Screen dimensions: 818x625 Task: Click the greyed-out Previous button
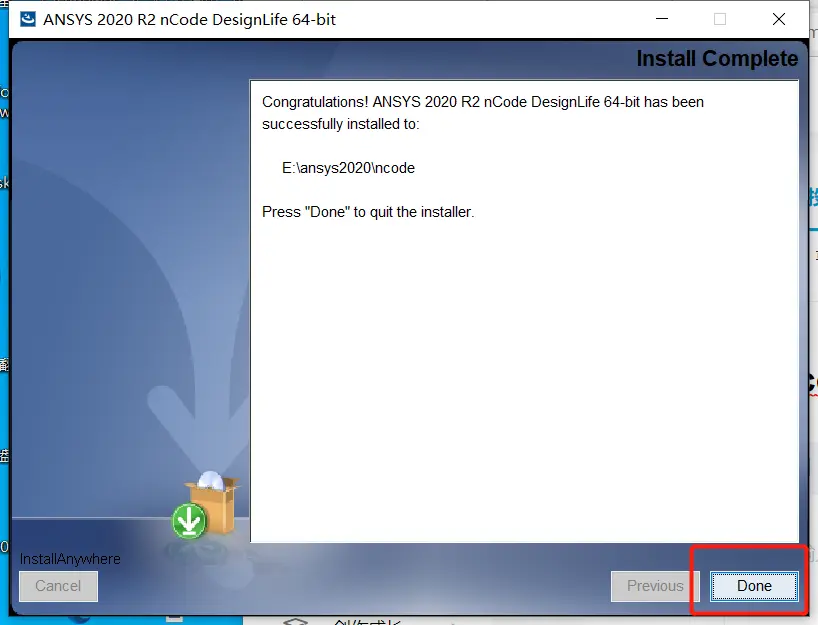[x=655, y=586]
